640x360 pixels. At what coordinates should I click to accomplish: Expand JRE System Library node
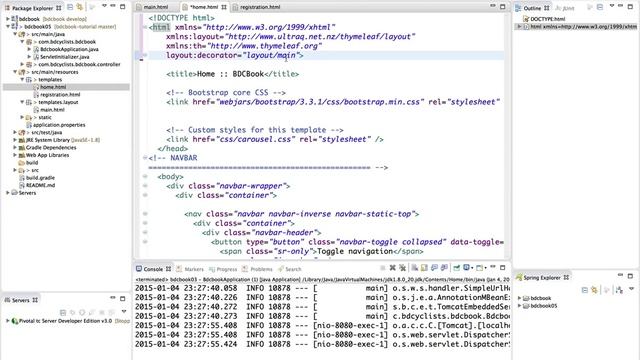point(15,140)
